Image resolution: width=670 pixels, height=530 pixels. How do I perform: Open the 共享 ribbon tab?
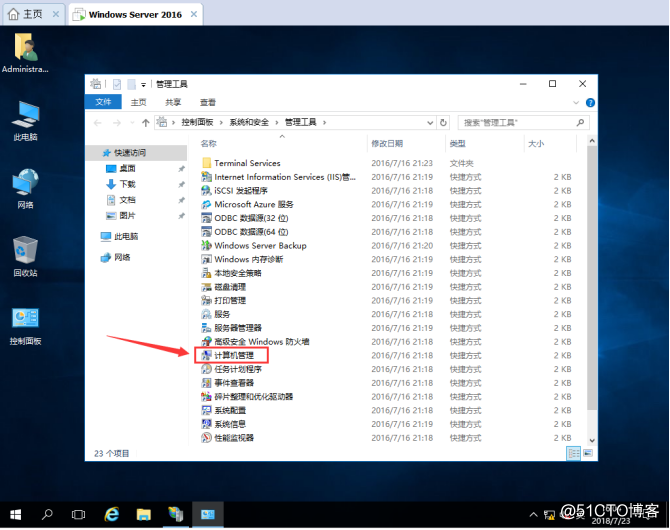tap(173, 102)
